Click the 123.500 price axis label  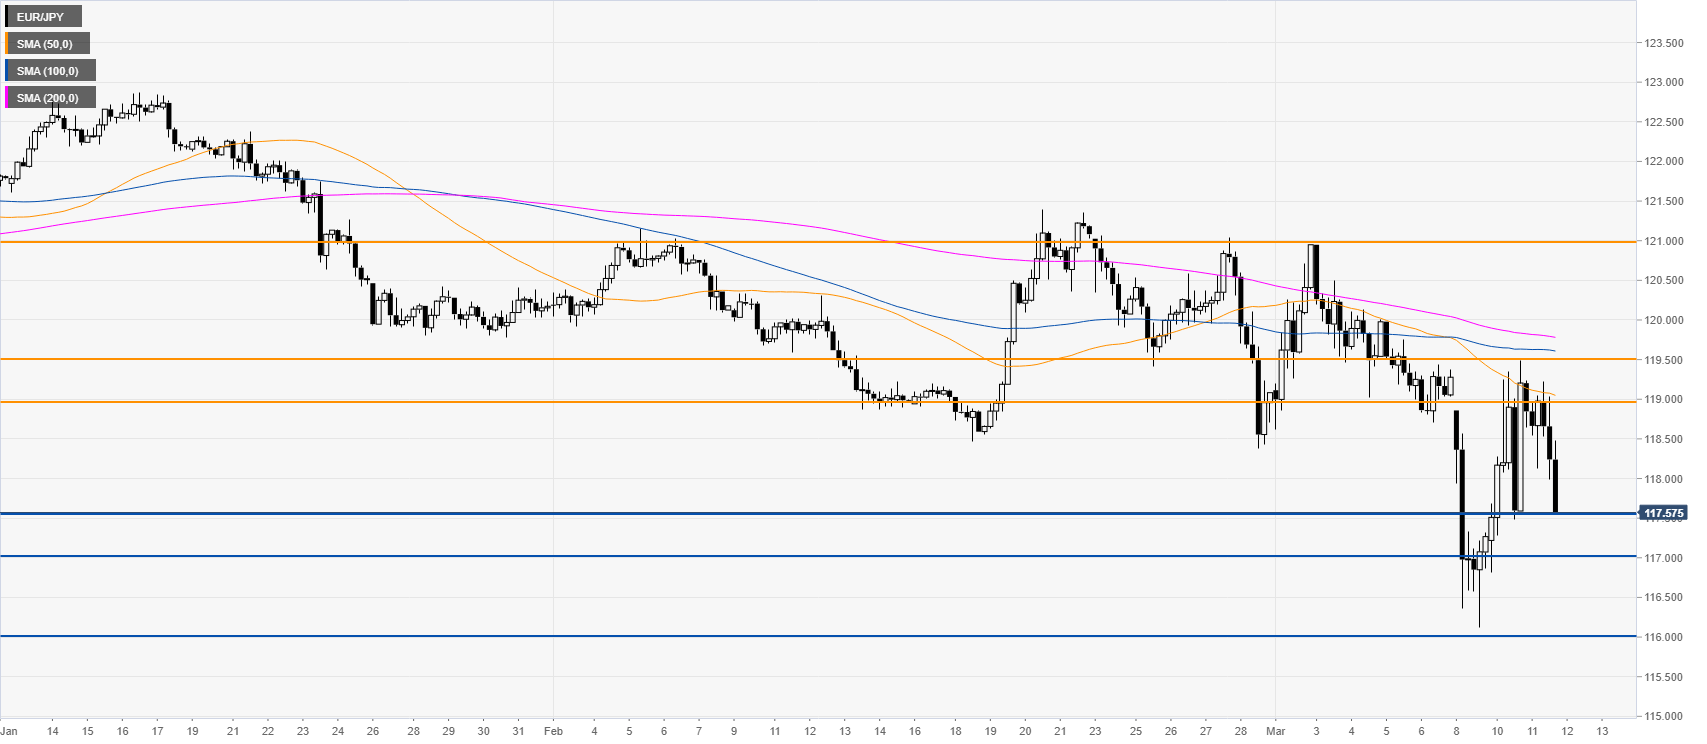pos(1664,44)
